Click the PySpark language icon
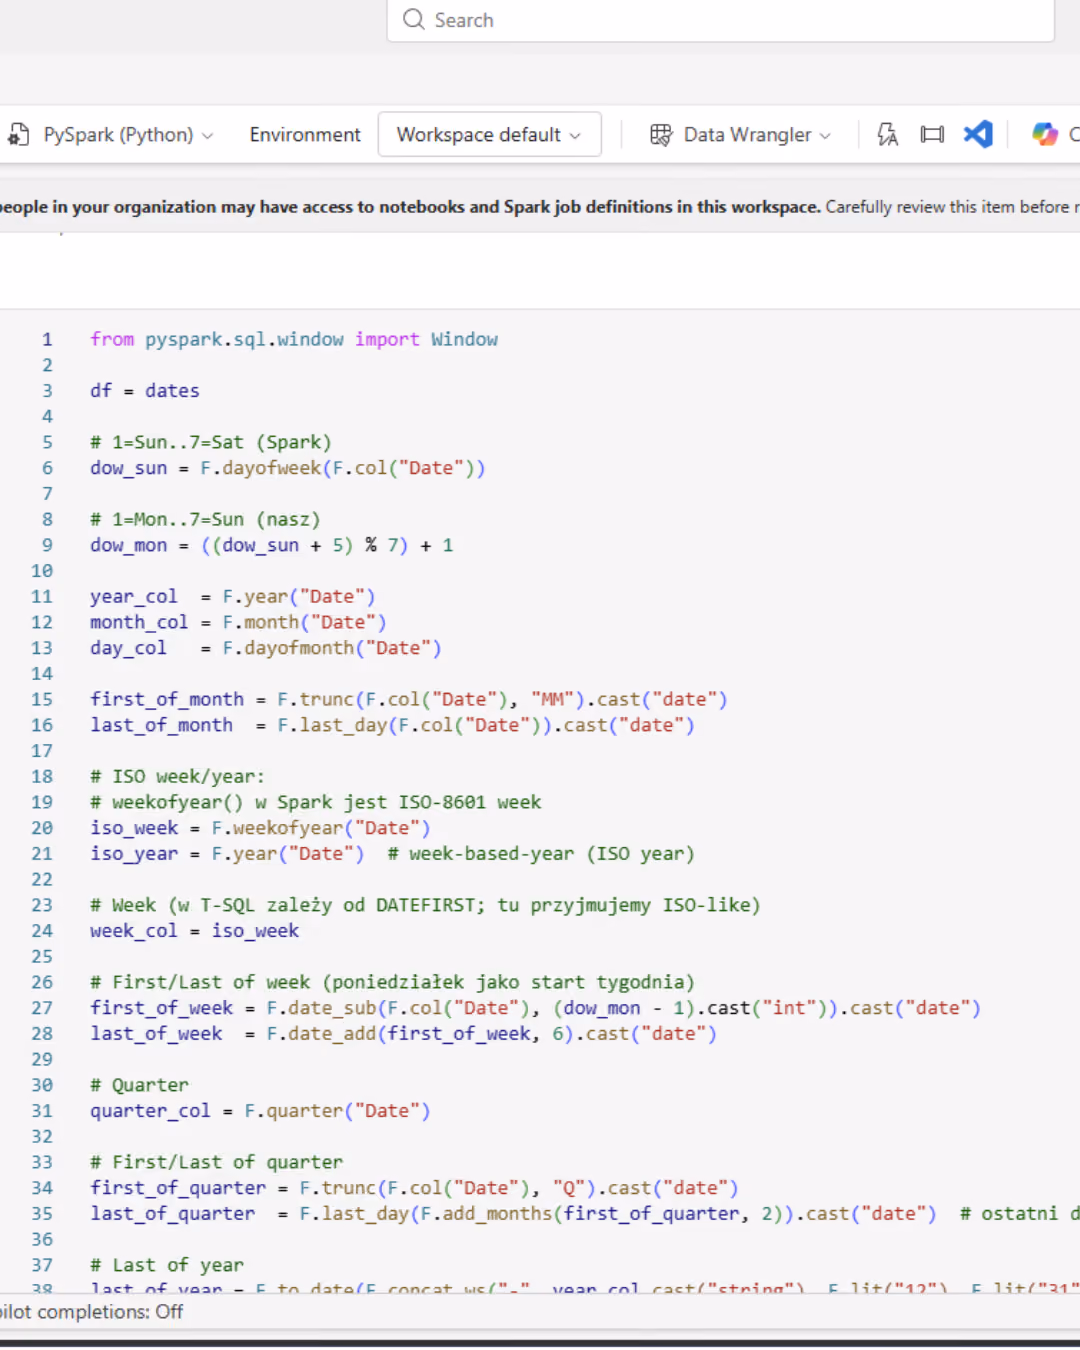Screen dimensions: 1080x1350 [x=19, y=134]
